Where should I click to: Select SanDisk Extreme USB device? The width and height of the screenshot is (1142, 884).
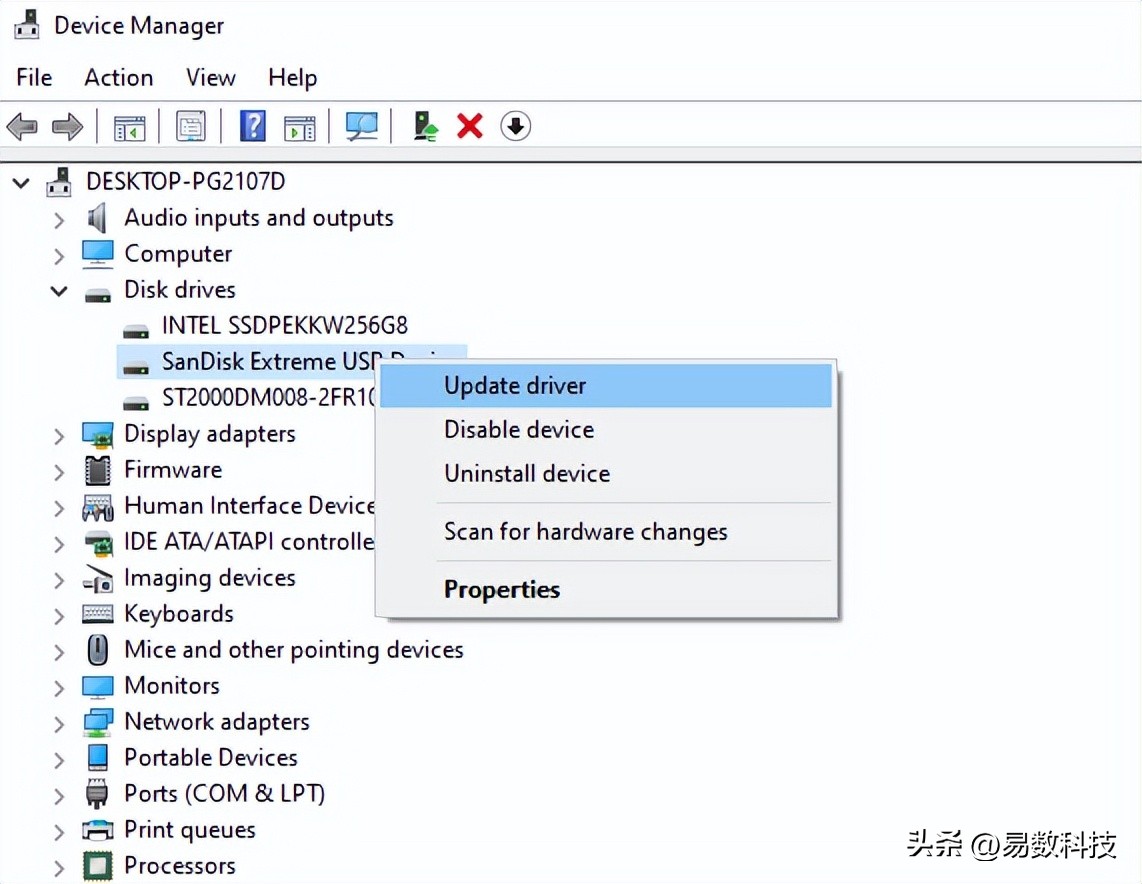point(268,361)
